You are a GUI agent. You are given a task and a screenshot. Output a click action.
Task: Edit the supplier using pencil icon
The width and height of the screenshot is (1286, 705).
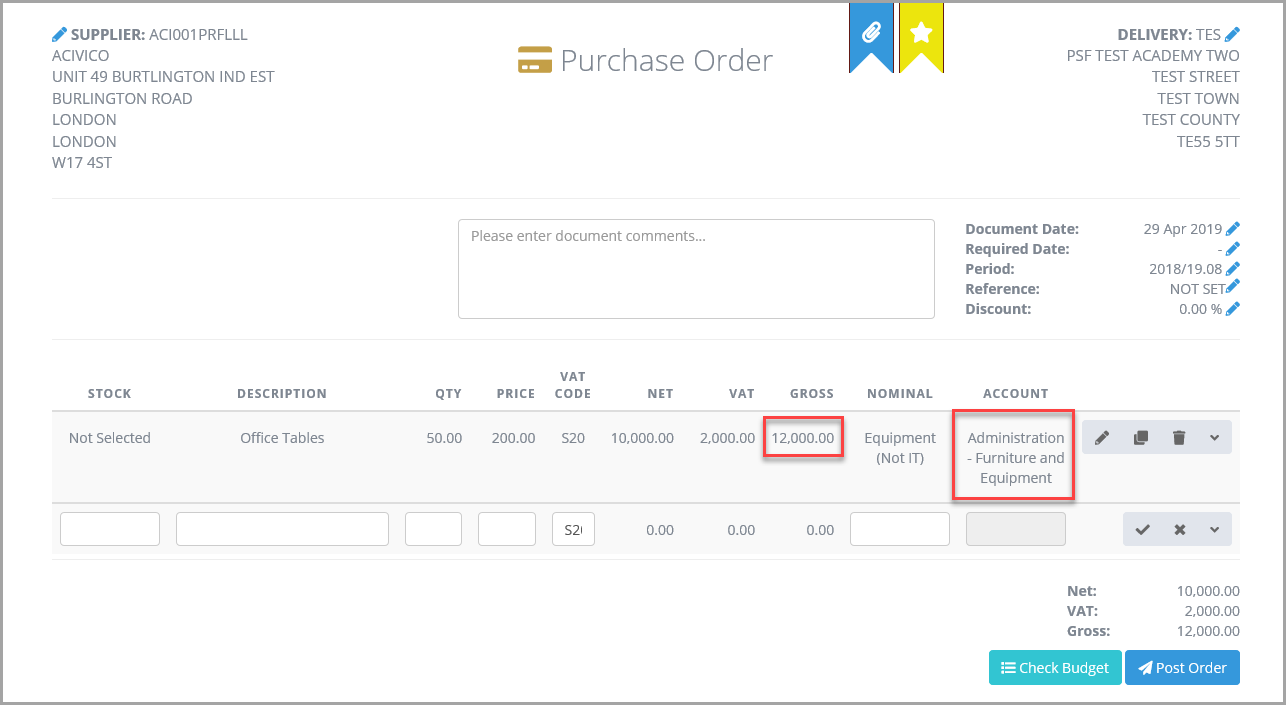tap(60, 35)
